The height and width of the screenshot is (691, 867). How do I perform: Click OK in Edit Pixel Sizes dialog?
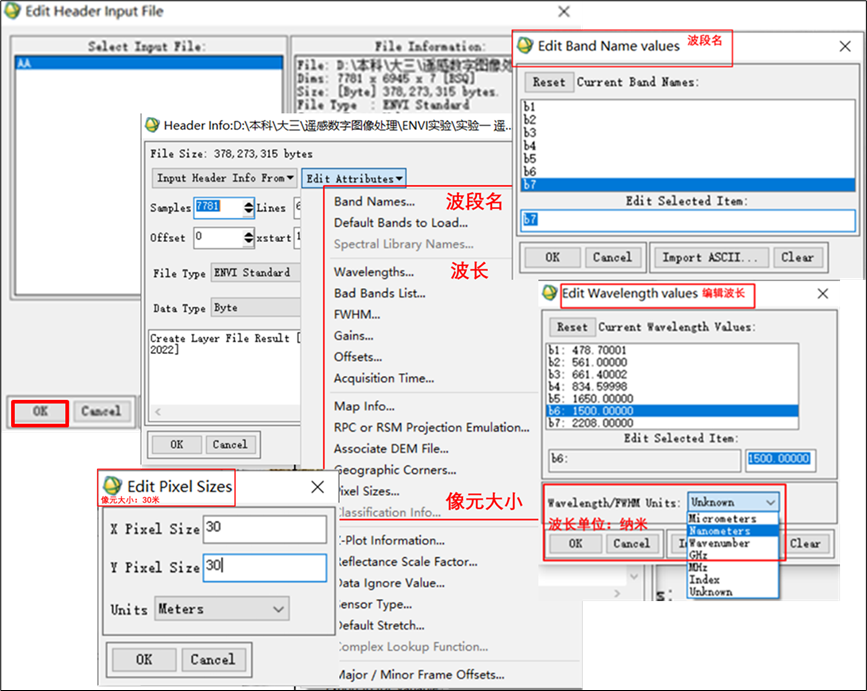144,659
